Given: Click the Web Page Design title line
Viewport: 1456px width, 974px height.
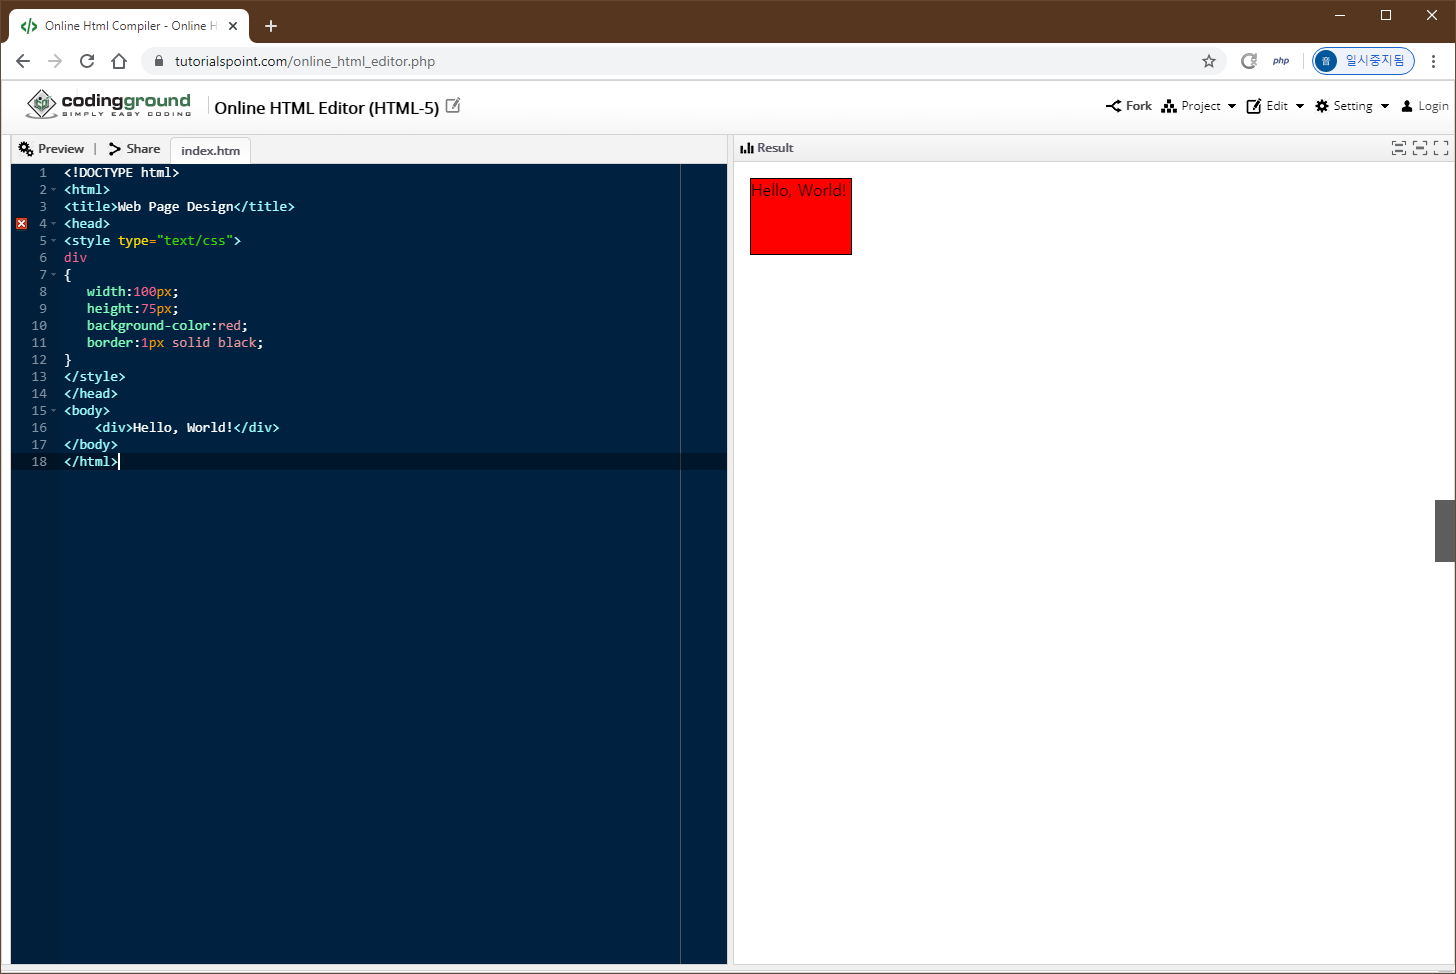Looking at the screenshot, I should pyautogui.click(x=180, y=207).
